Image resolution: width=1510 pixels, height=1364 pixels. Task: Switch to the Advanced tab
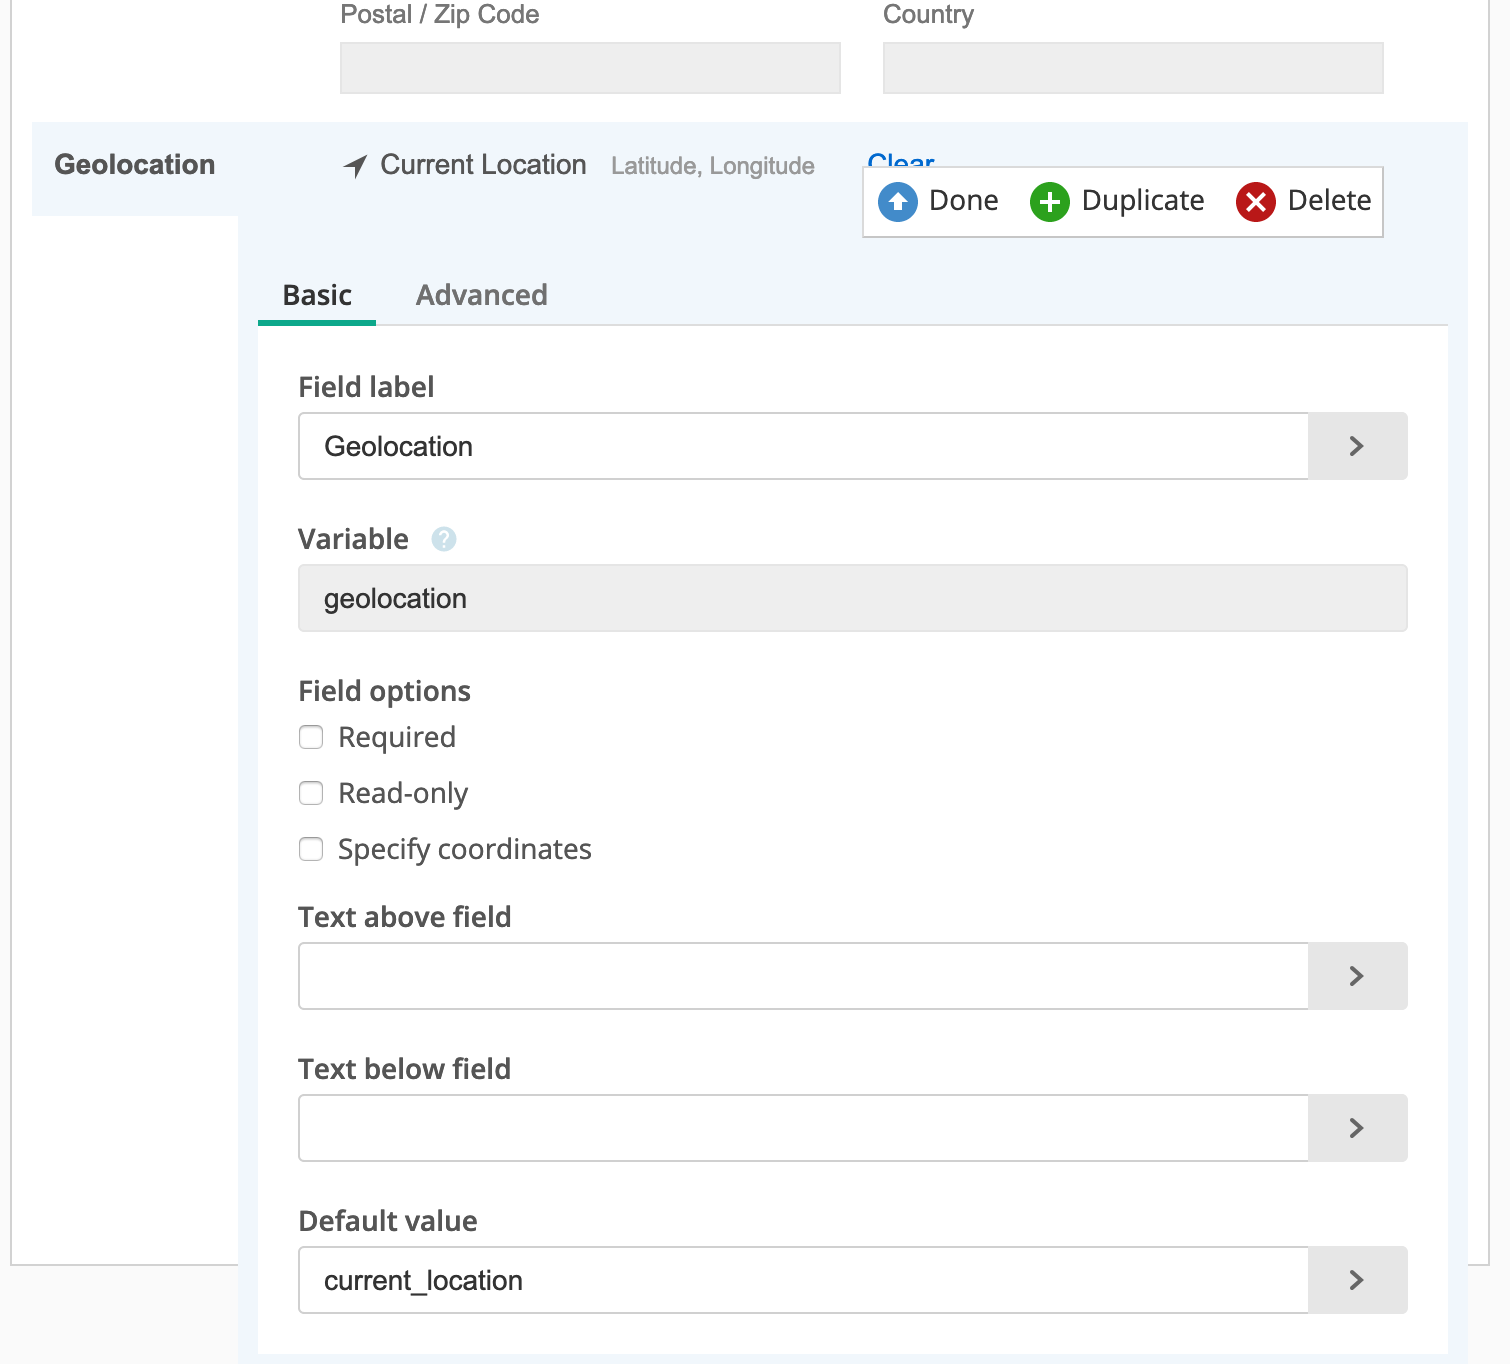[x=481, y=296]
